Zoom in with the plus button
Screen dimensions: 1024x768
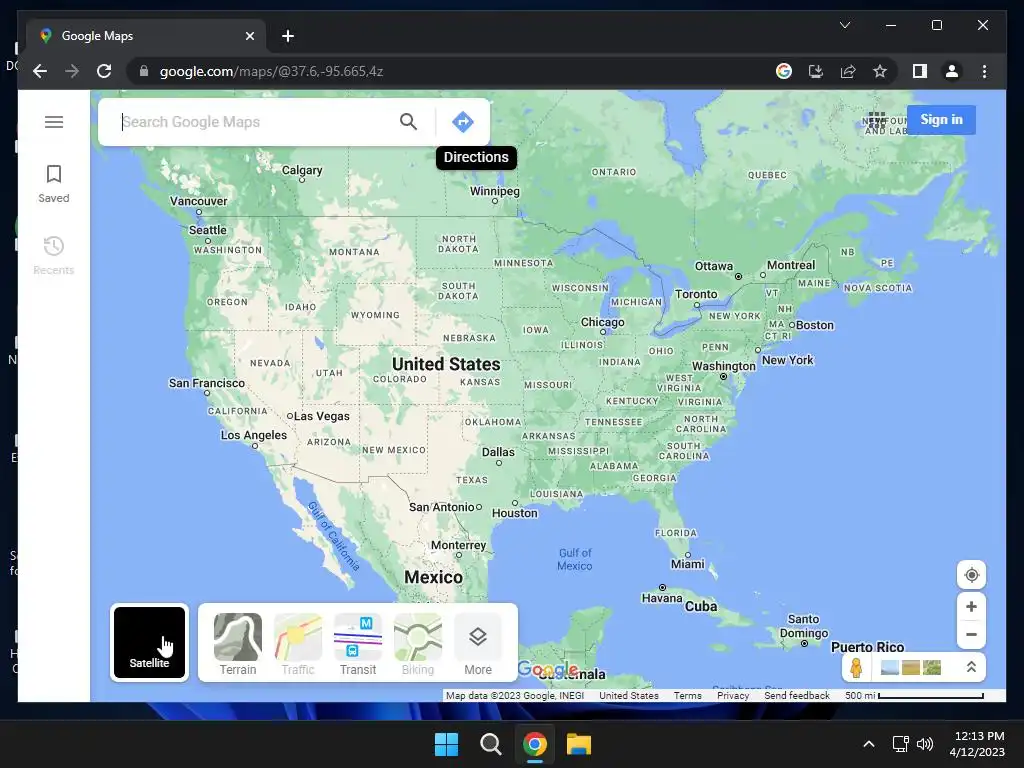[971, 607]
